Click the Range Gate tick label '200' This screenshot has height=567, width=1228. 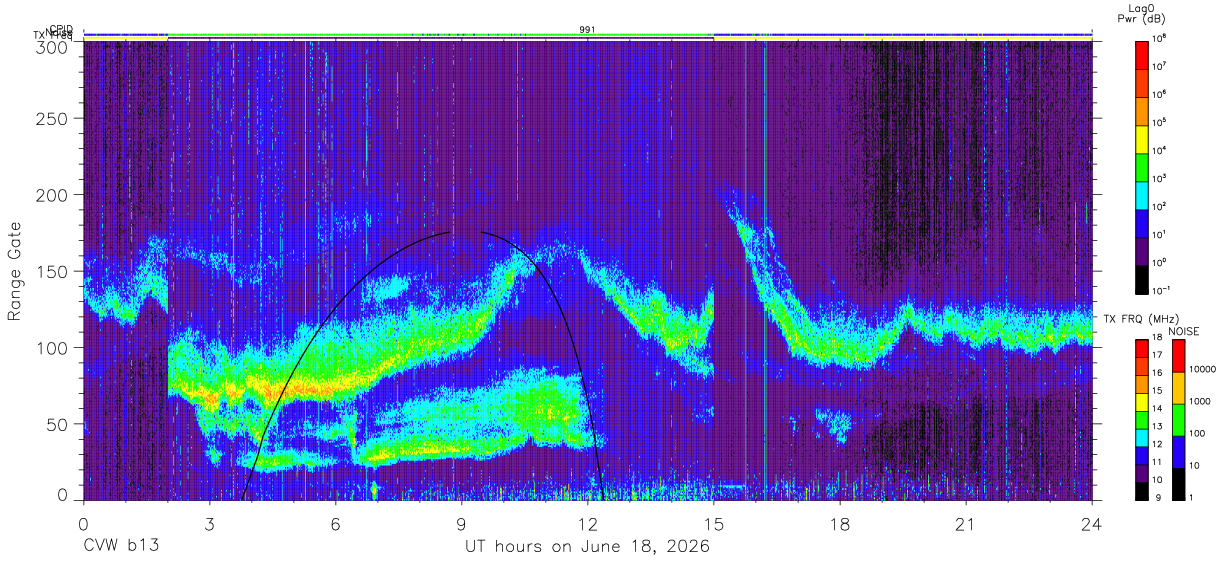[52, 195]
